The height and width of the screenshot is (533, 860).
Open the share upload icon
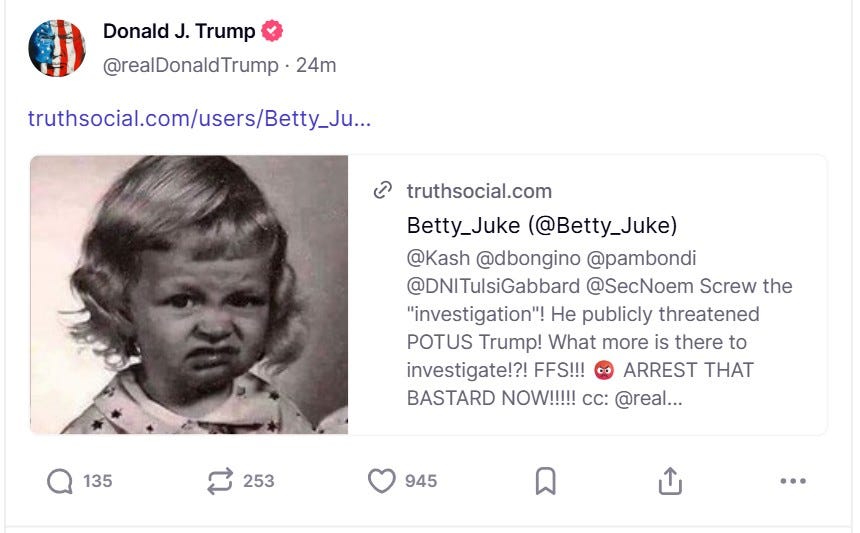670,481
